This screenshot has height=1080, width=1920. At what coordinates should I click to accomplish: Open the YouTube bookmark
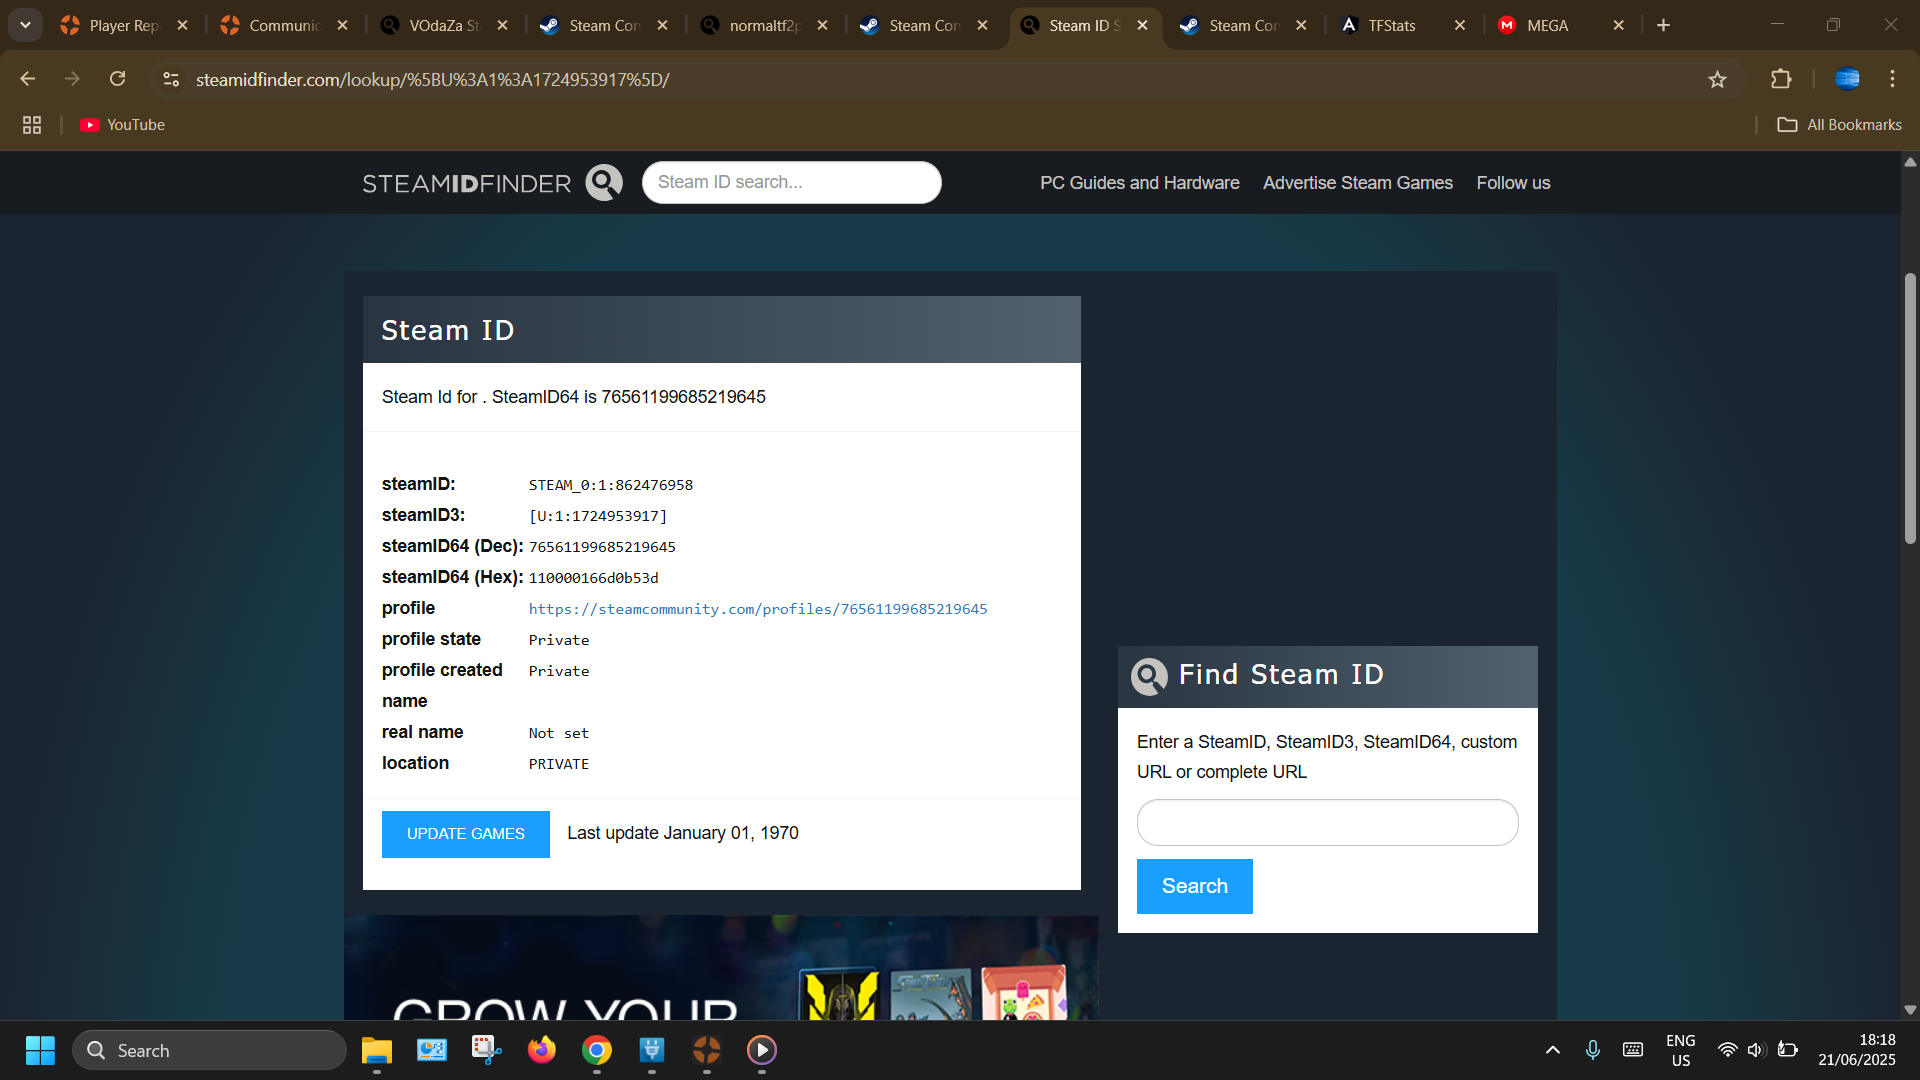tap(123, 125)
